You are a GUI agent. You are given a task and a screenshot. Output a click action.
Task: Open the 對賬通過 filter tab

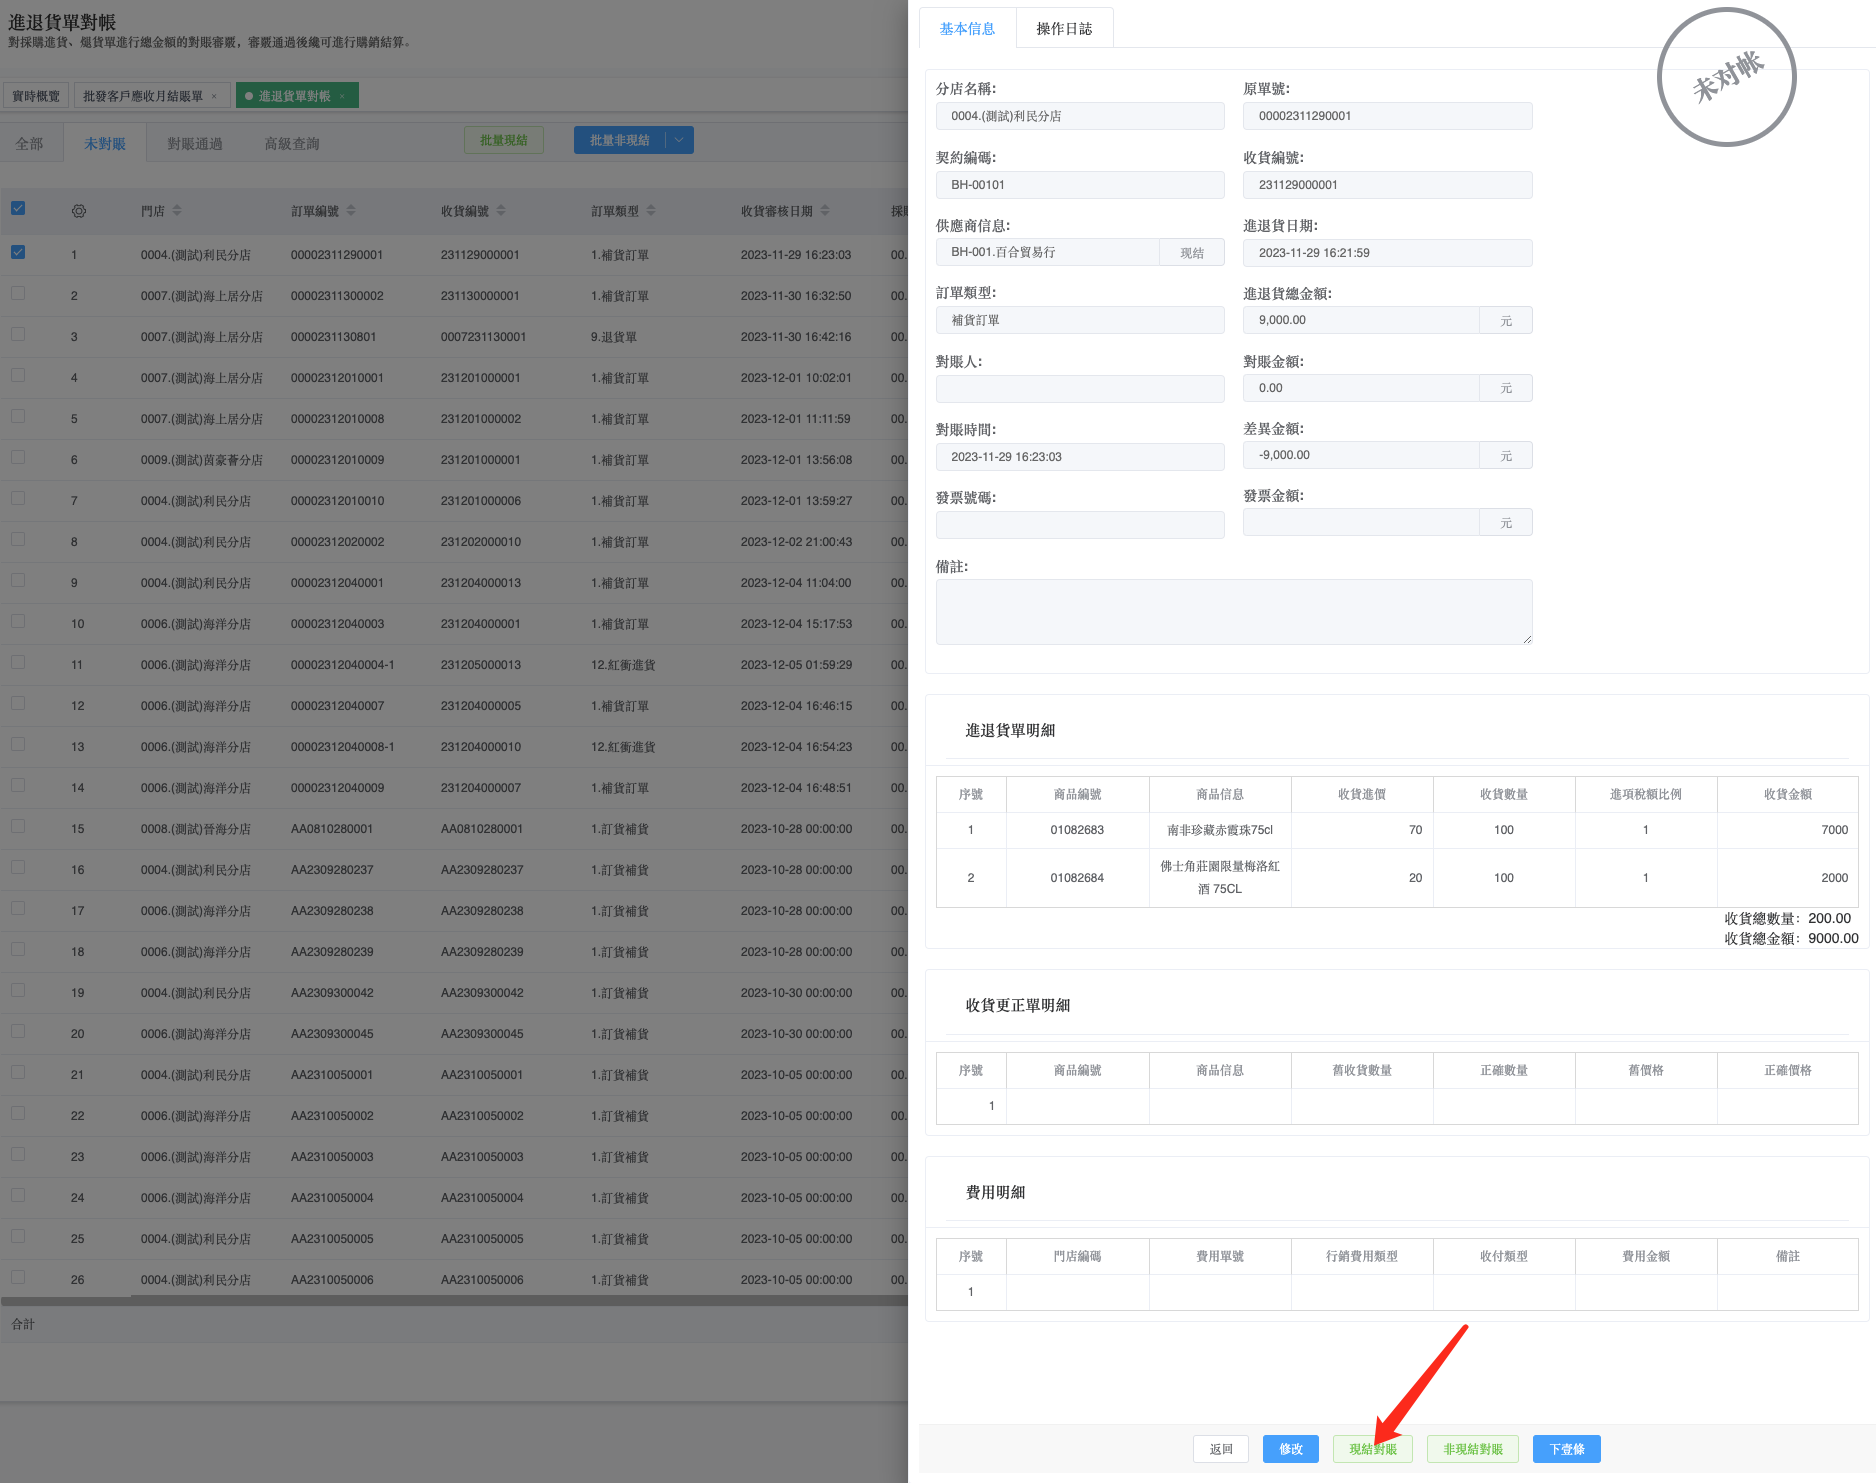click(195, 144)
